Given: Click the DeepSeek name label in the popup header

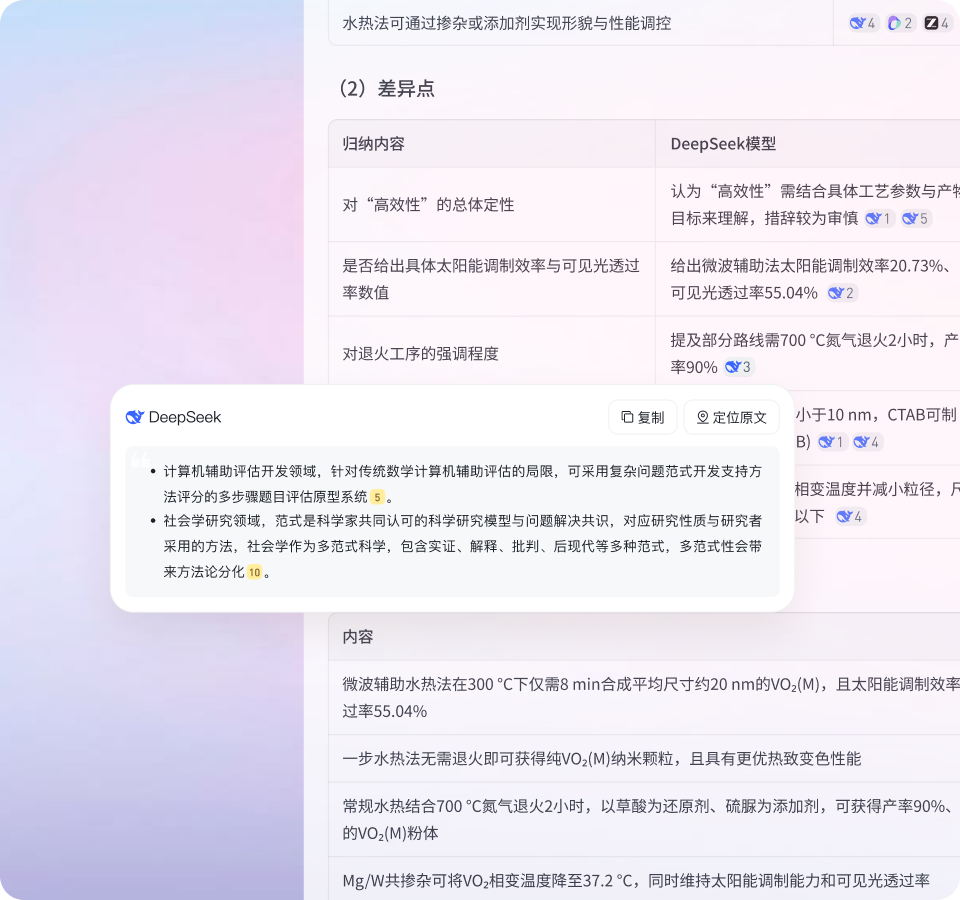Looking at the screenshot, I should click(x=185, y=418).
